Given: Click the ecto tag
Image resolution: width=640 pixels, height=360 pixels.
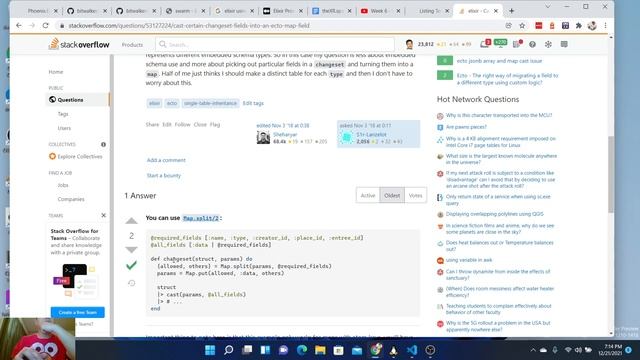Looking at the screenshot, I should [172, 103].
